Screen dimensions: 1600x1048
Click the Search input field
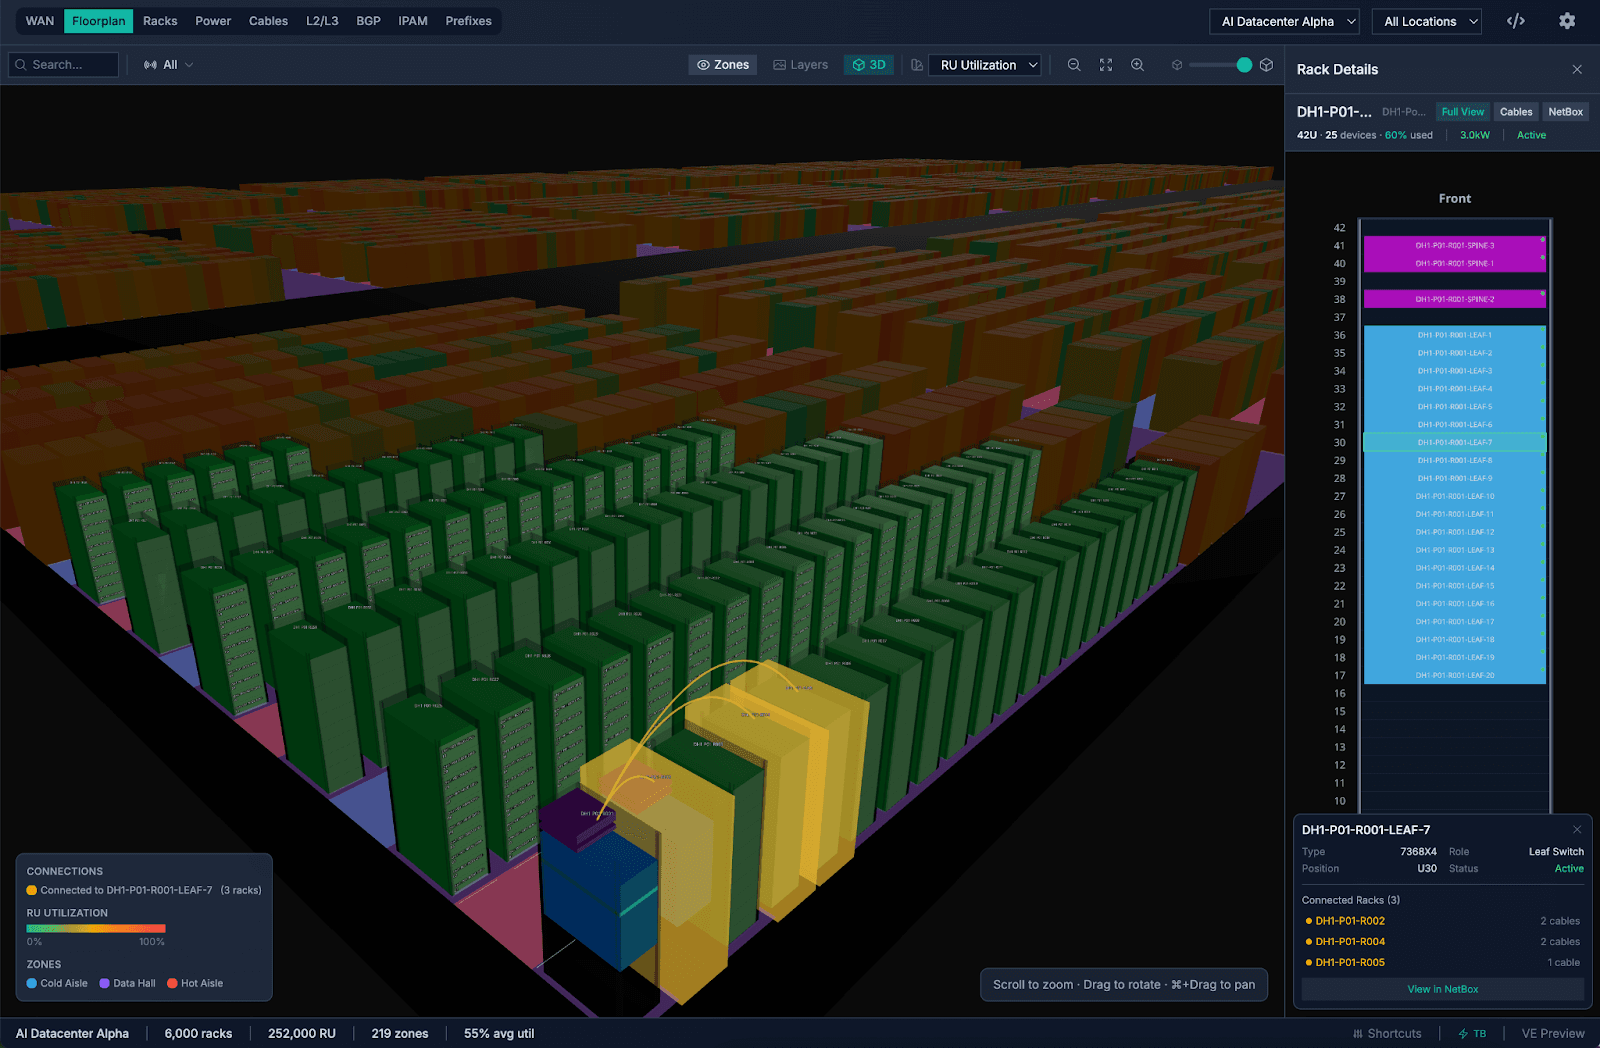[63, 64]
